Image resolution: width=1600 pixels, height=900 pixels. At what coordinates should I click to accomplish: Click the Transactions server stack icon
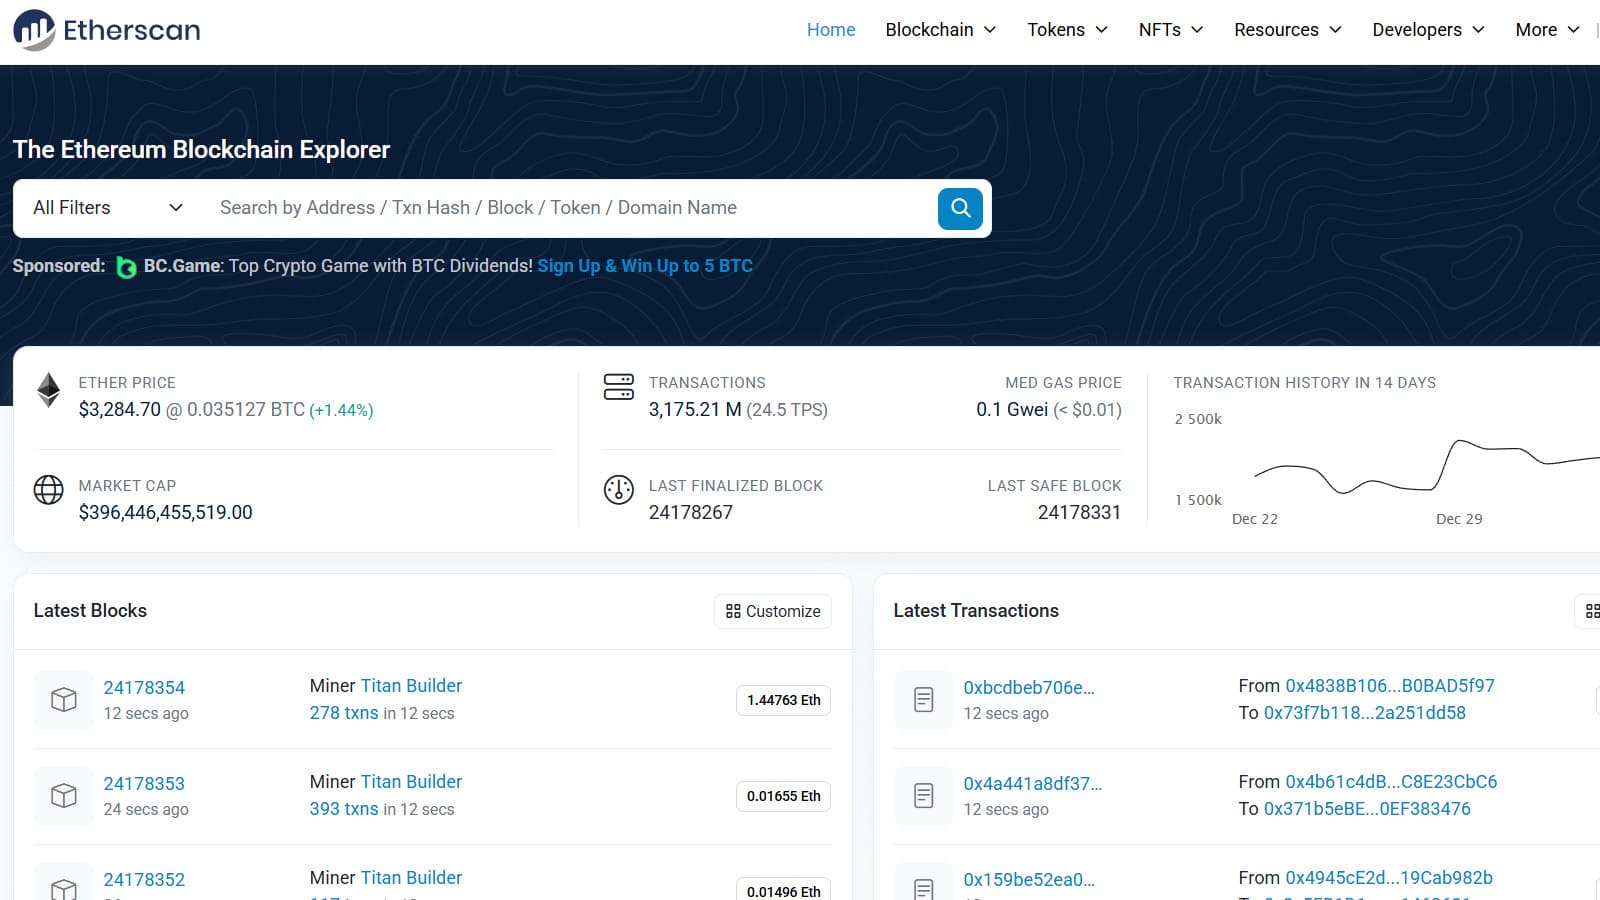[618, 387]
